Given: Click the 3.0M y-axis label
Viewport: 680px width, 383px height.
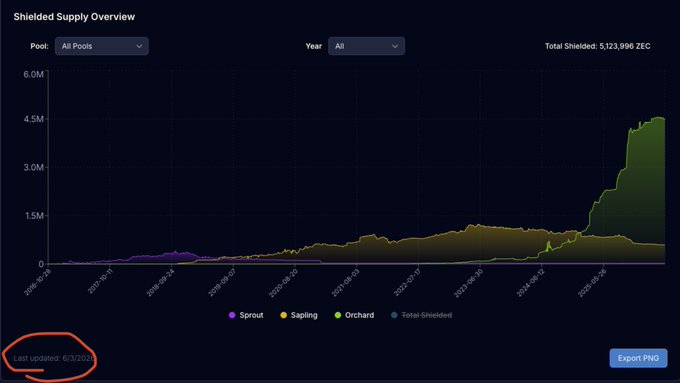Looking at the screenshot, I should (33, 167).
